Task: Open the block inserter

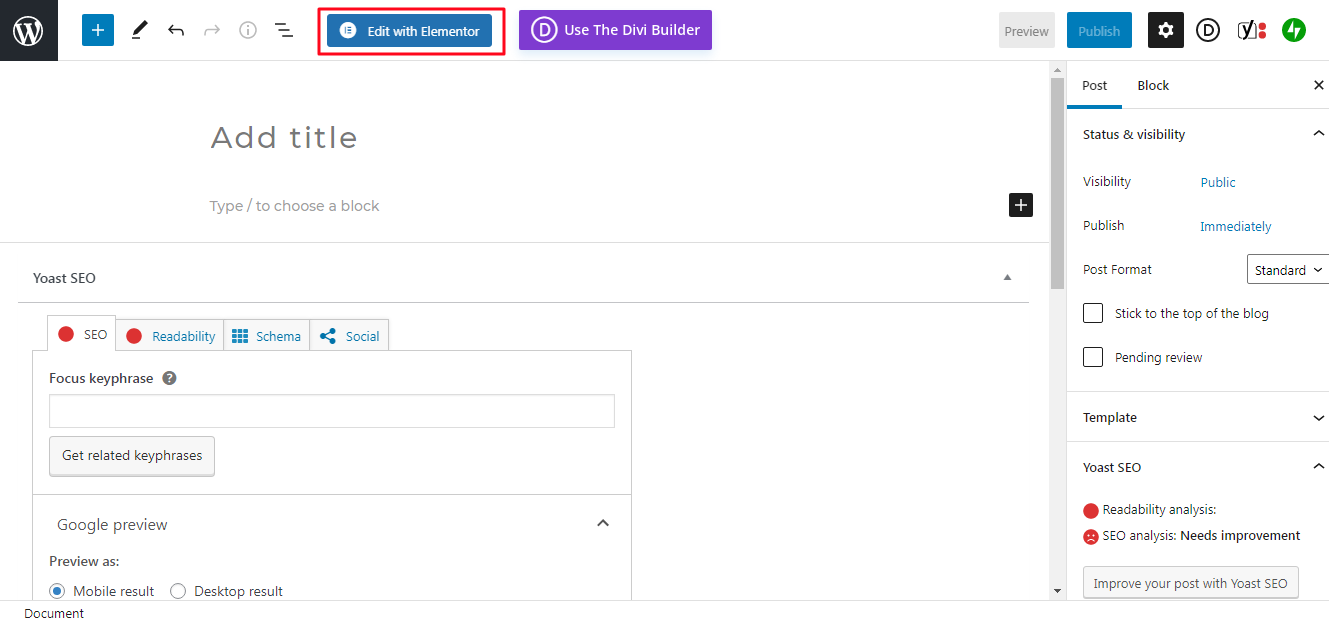Action: coord(97,30)
